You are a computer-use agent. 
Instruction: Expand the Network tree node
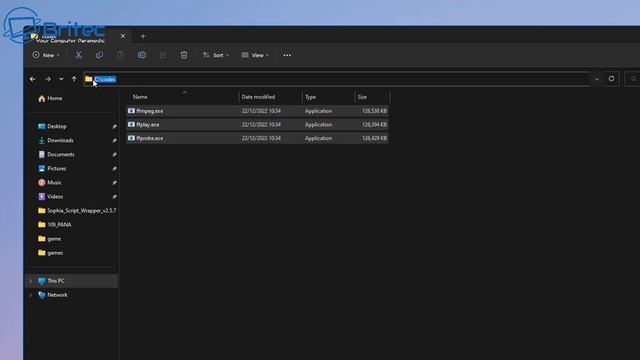31,295
